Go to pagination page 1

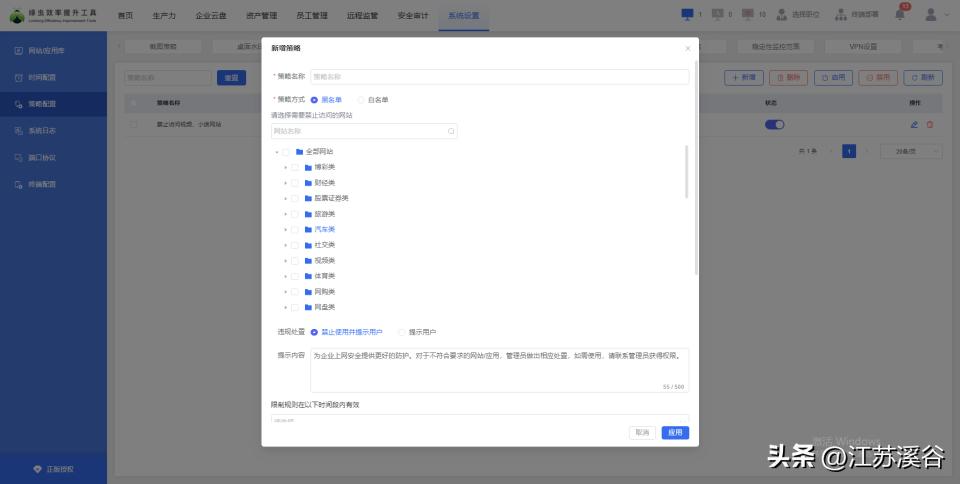849,151
